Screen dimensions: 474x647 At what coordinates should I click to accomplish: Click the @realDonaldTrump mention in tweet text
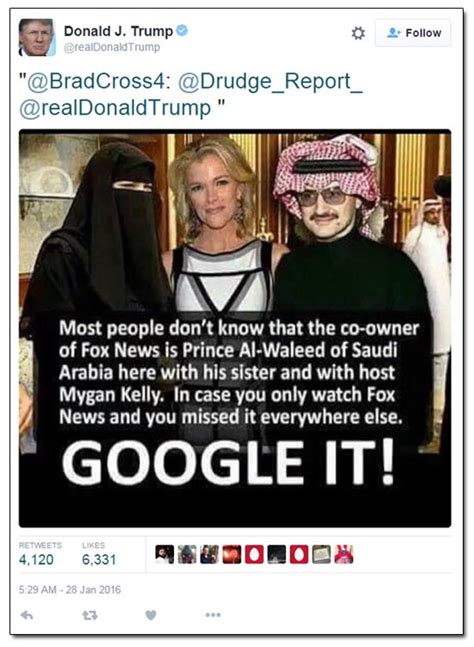pos(115,108)
